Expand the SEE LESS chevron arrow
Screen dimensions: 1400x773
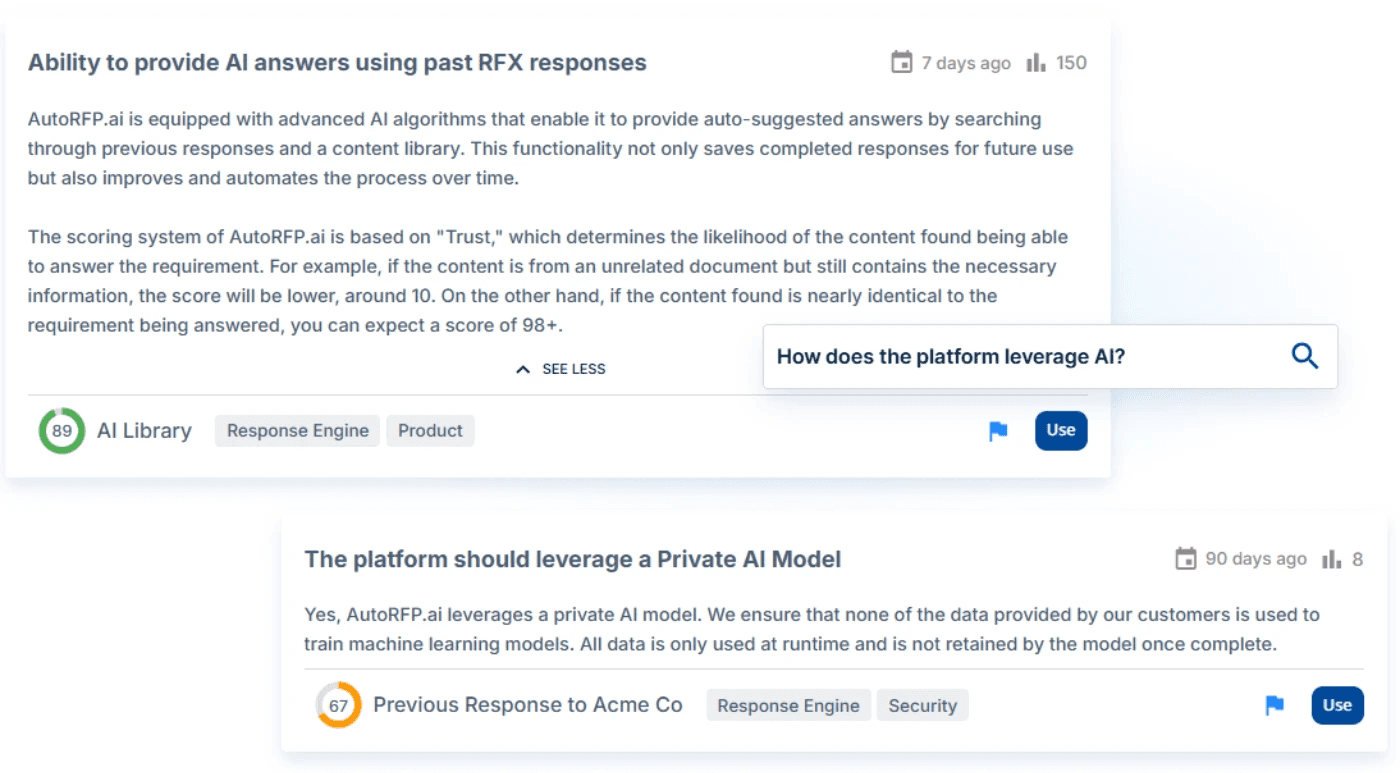pyautogui.click(x=523, y=368)
